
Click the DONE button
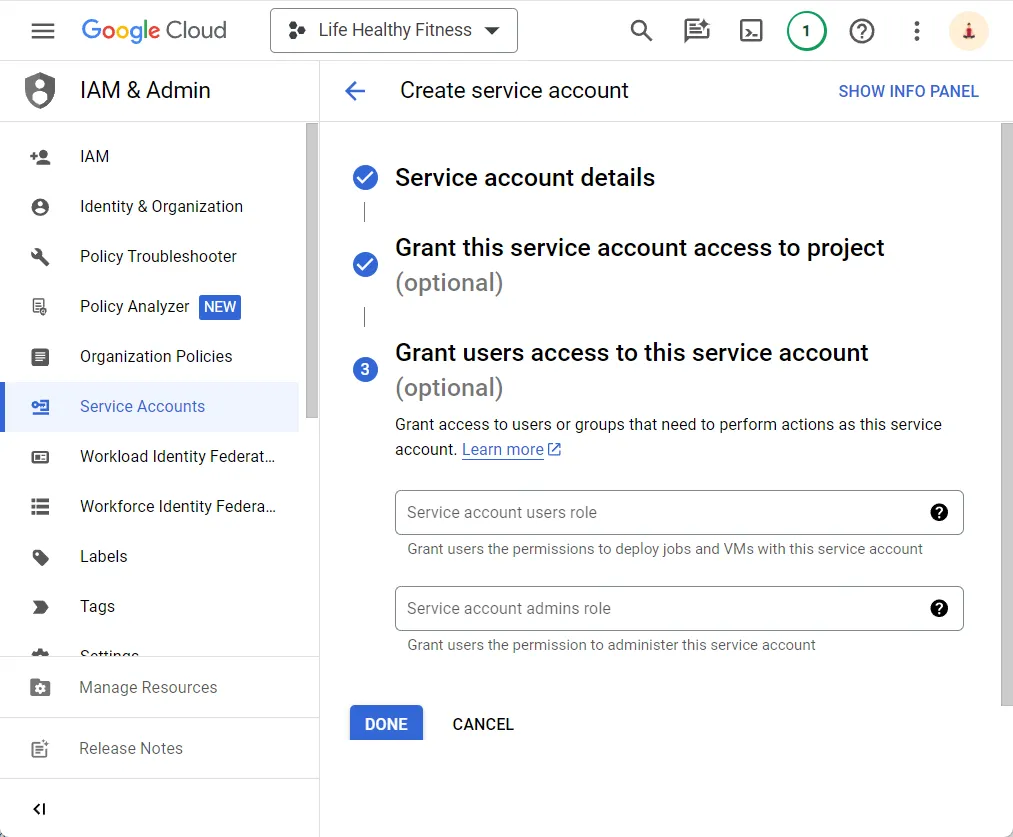click(x=386, y=723)
